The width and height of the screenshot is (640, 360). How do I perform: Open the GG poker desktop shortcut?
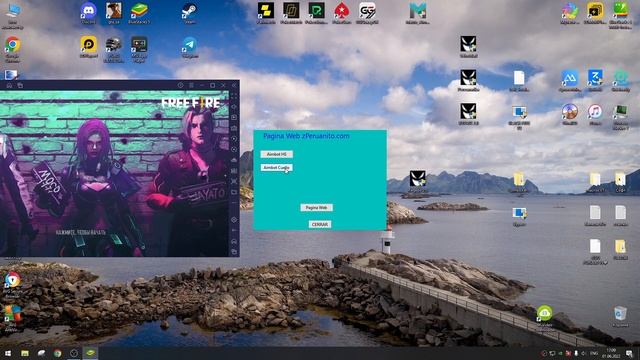pos(367,13)
